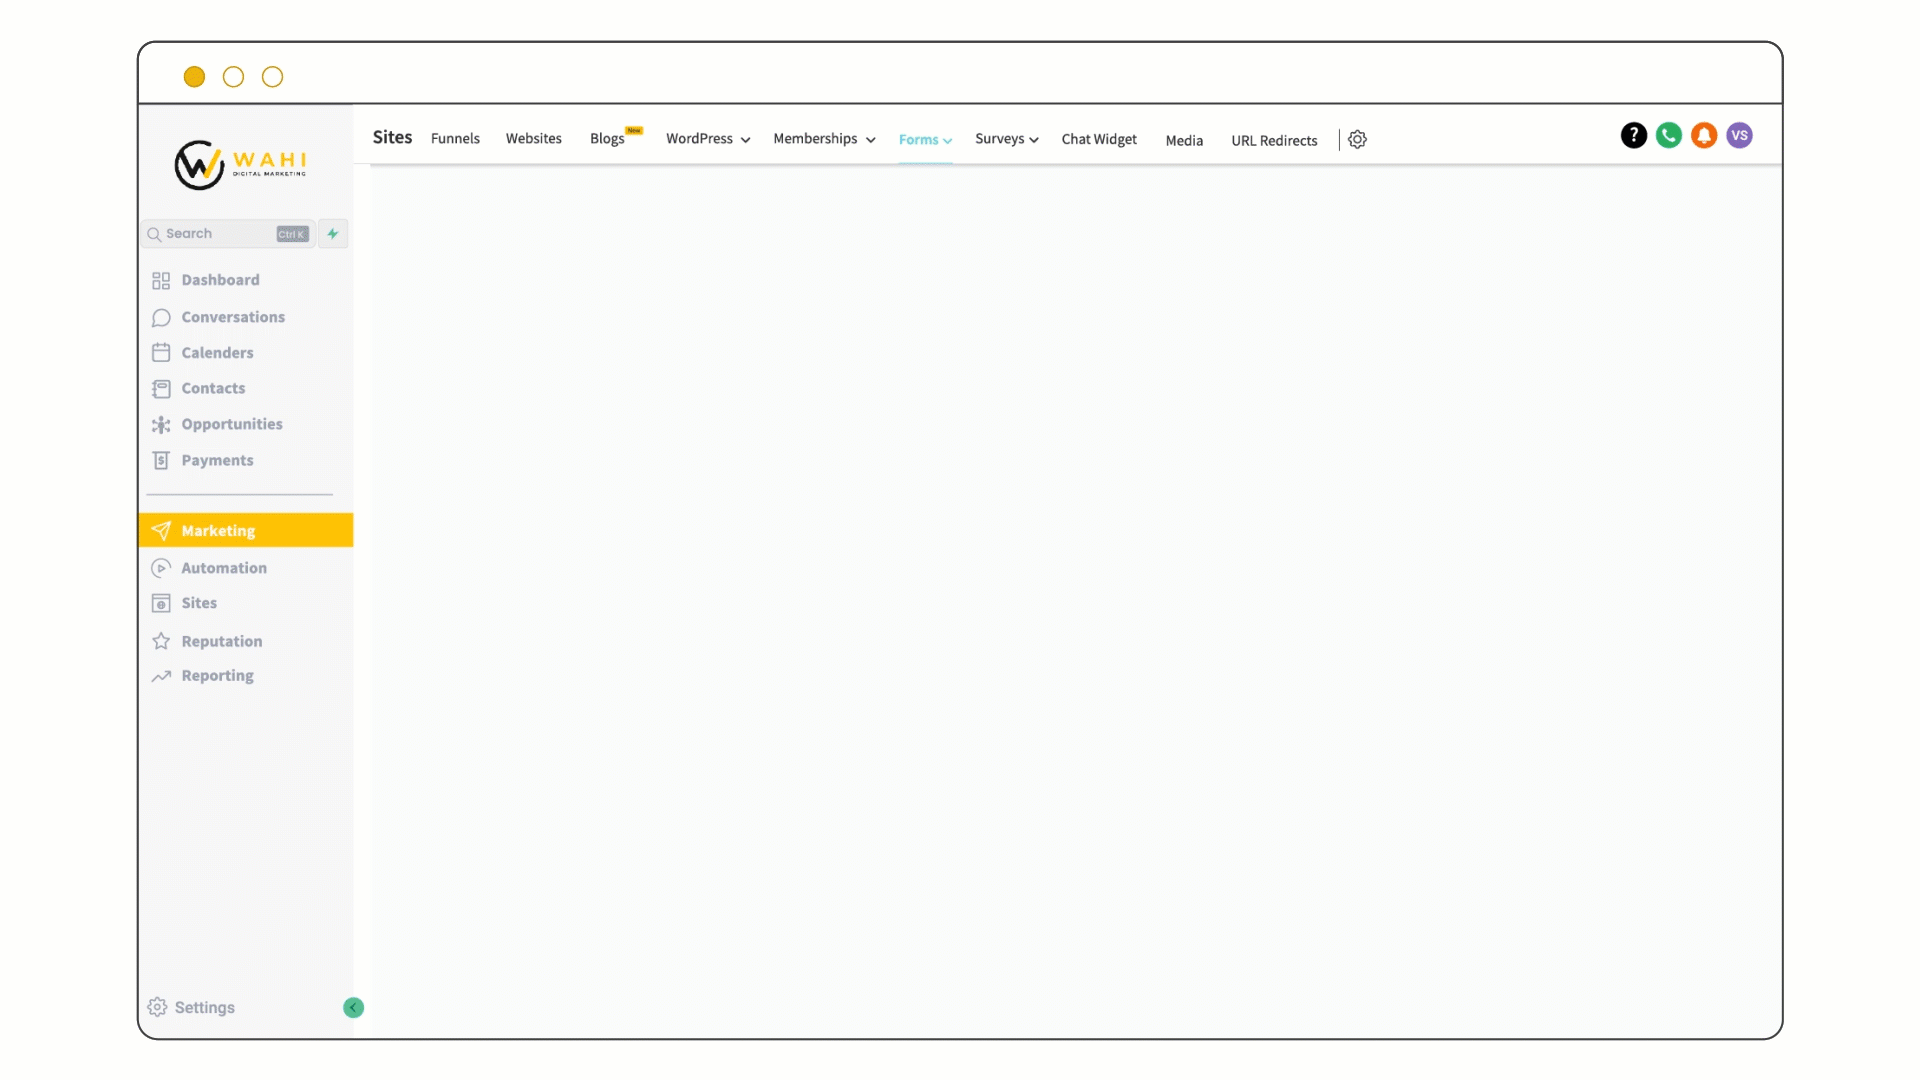Viewport: 1920px width, 1080px height.
Task: Select the Funnels tab in top navigation
Action: click(455, 138)
